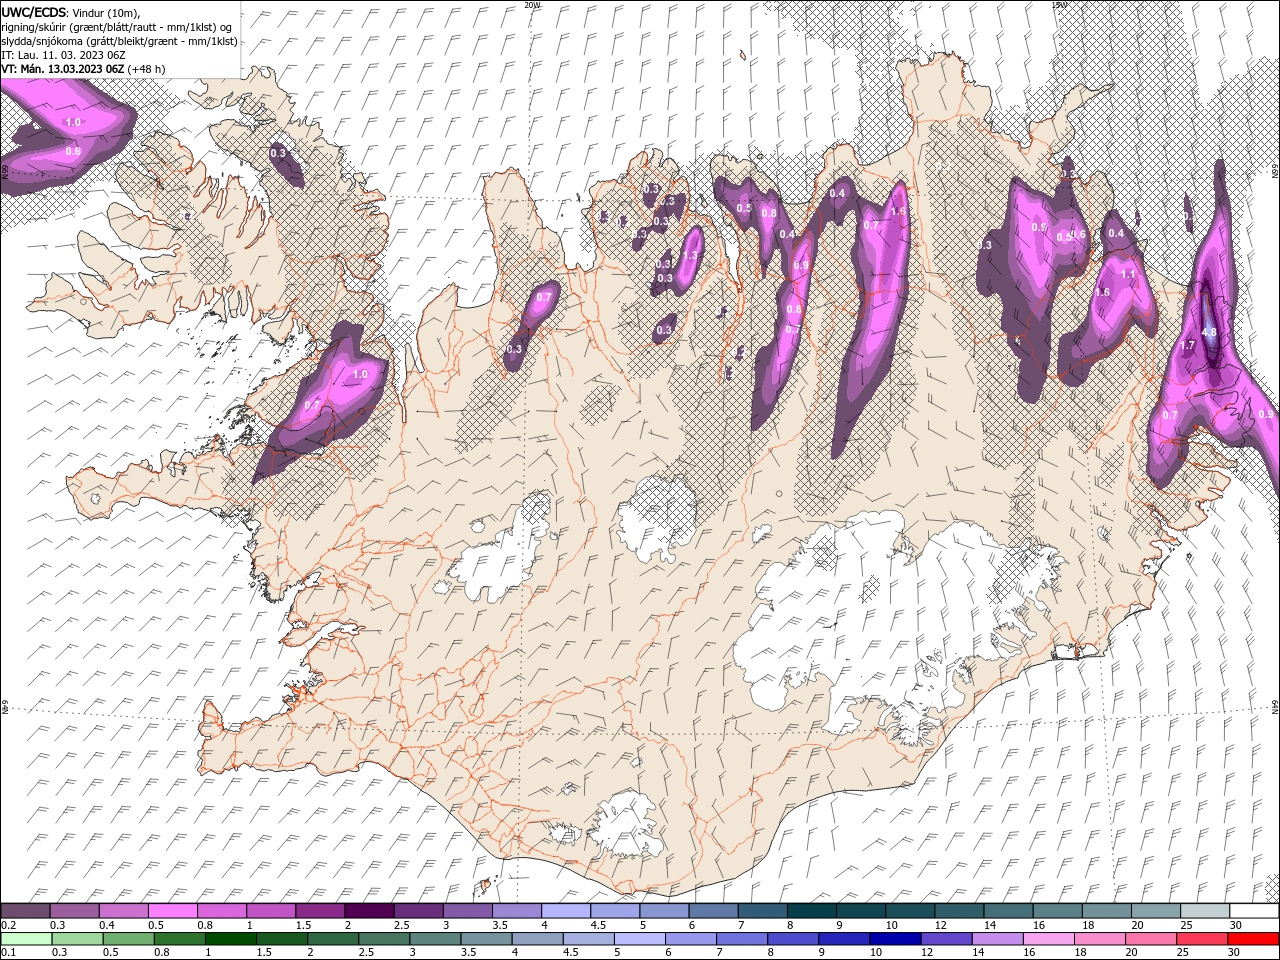This screenshot has height=960, width=1280.
Task: Select the lavender snow swatch labeled 4
Action: click(565, 911)
